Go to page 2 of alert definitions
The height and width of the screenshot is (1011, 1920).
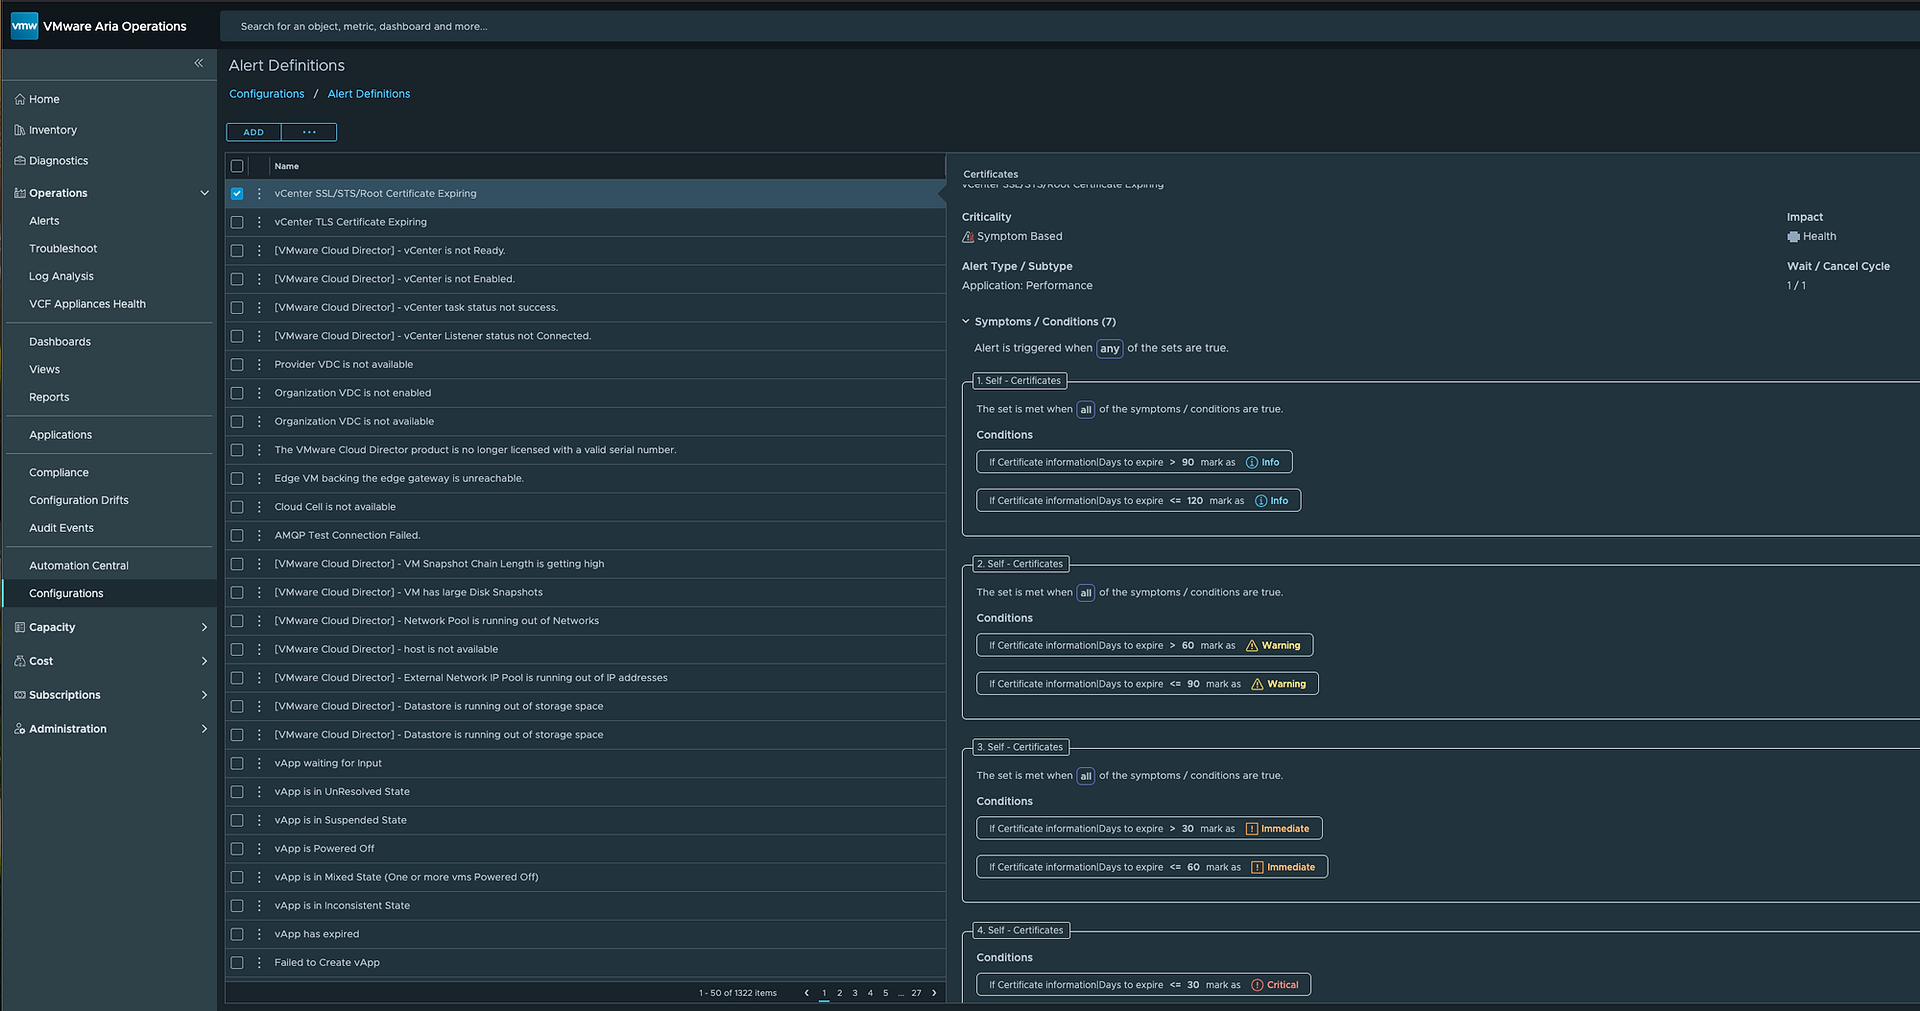(840, 993)
